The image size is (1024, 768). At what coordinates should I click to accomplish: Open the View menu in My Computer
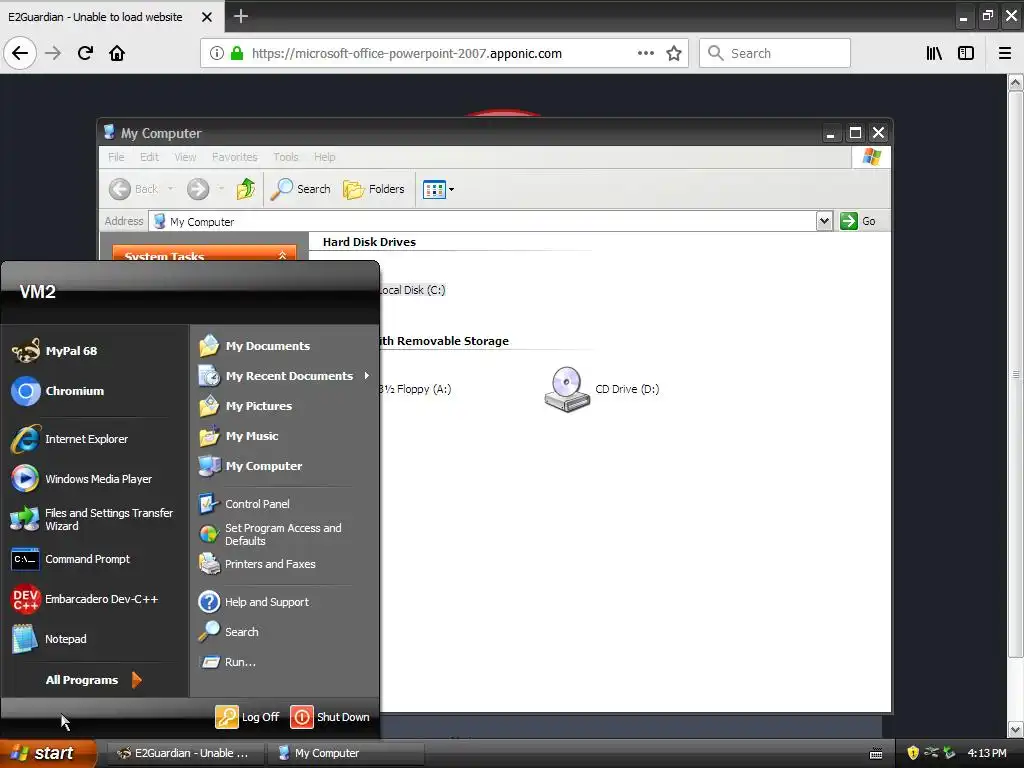point(185,157)
